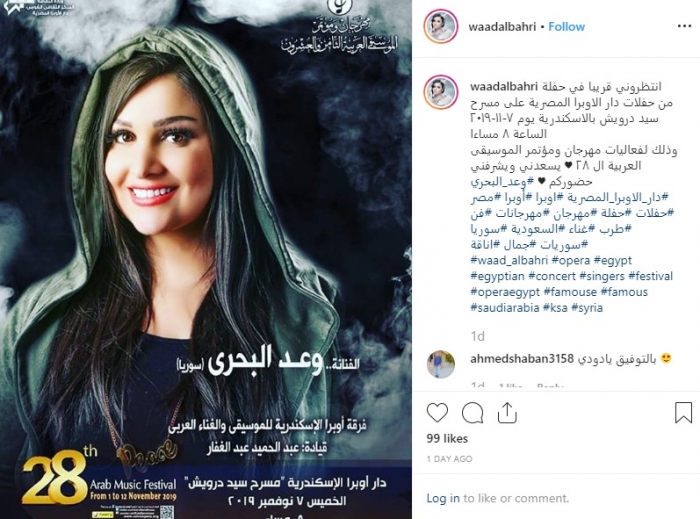Open comments with the speech bubble icon
Screen dimensions: 700x519
[x=472, y=413]
